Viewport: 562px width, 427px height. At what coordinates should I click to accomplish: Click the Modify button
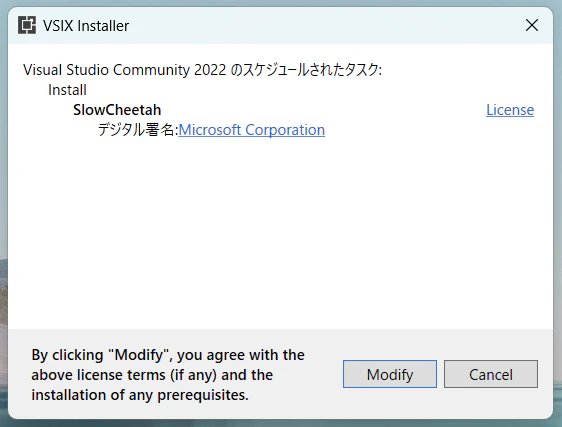pos(390,374)
